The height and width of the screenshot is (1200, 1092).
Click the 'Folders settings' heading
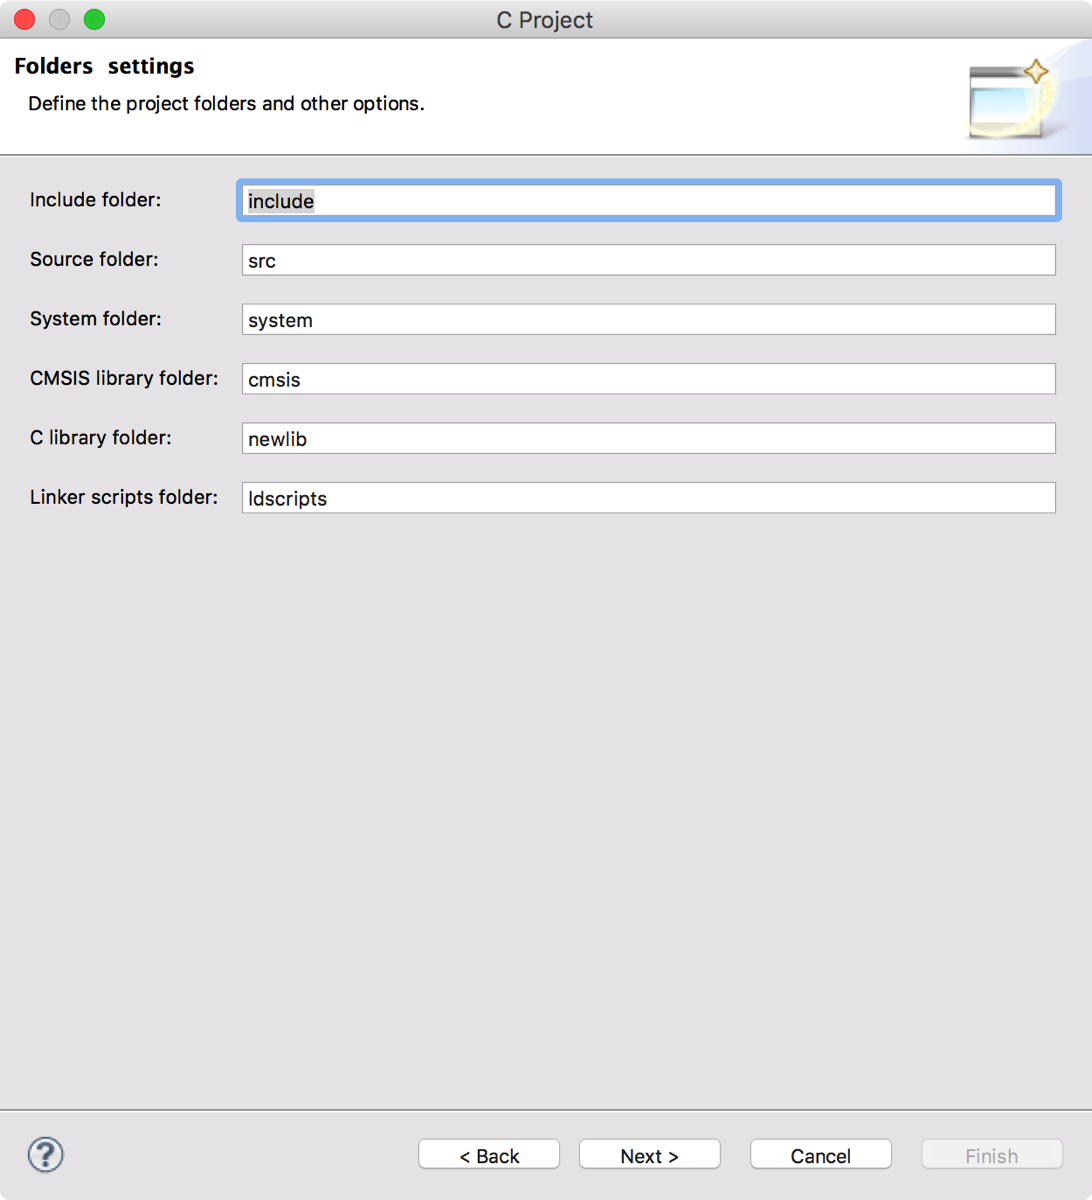click(104, 66)
